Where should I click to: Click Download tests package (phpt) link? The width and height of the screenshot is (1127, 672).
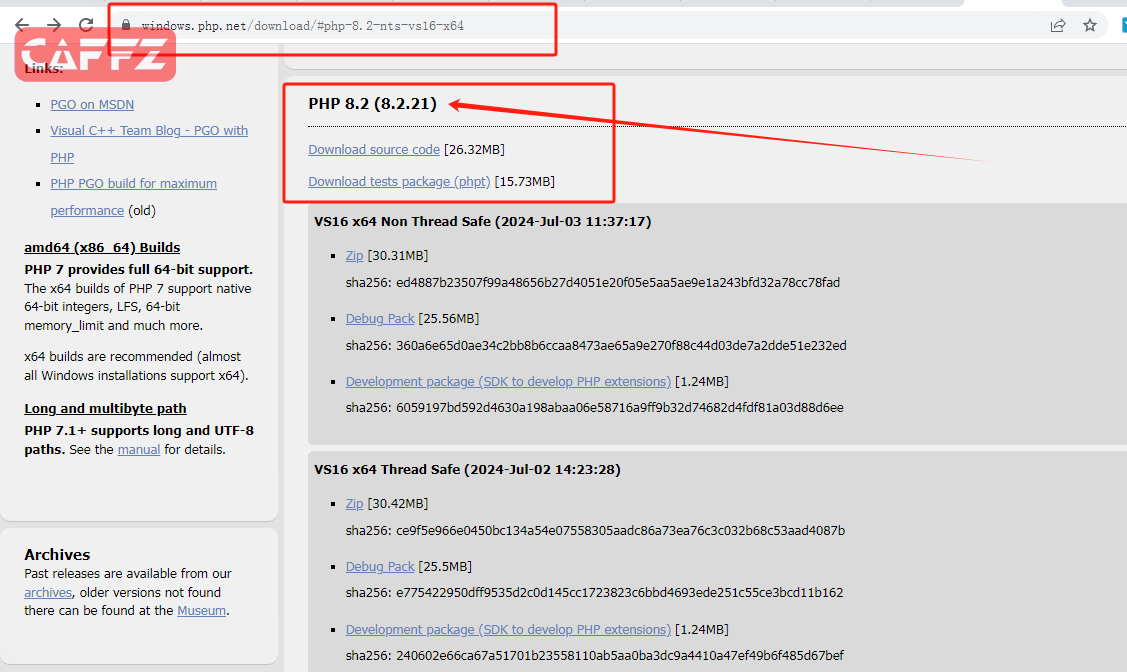pyautogui.click(x=399, y=182)
